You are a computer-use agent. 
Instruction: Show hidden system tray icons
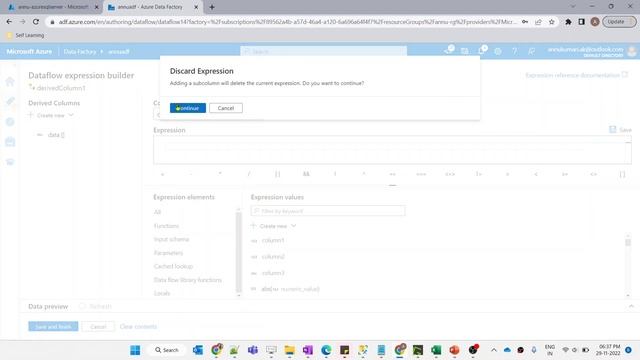[493, 350]
